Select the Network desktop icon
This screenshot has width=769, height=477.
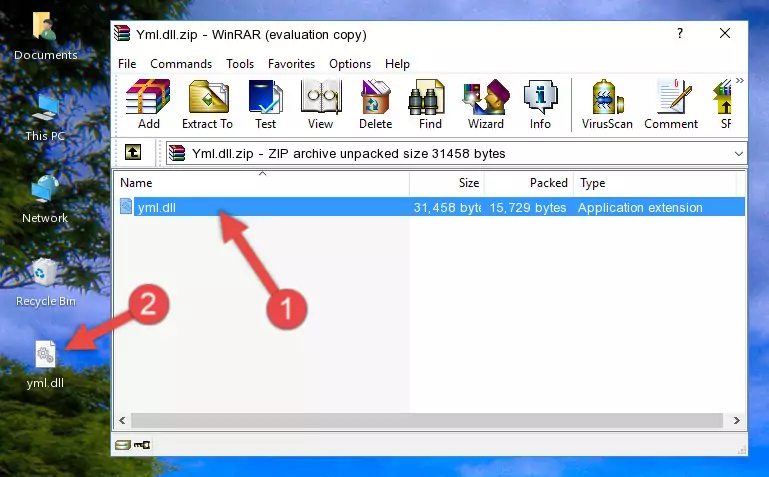45,200
